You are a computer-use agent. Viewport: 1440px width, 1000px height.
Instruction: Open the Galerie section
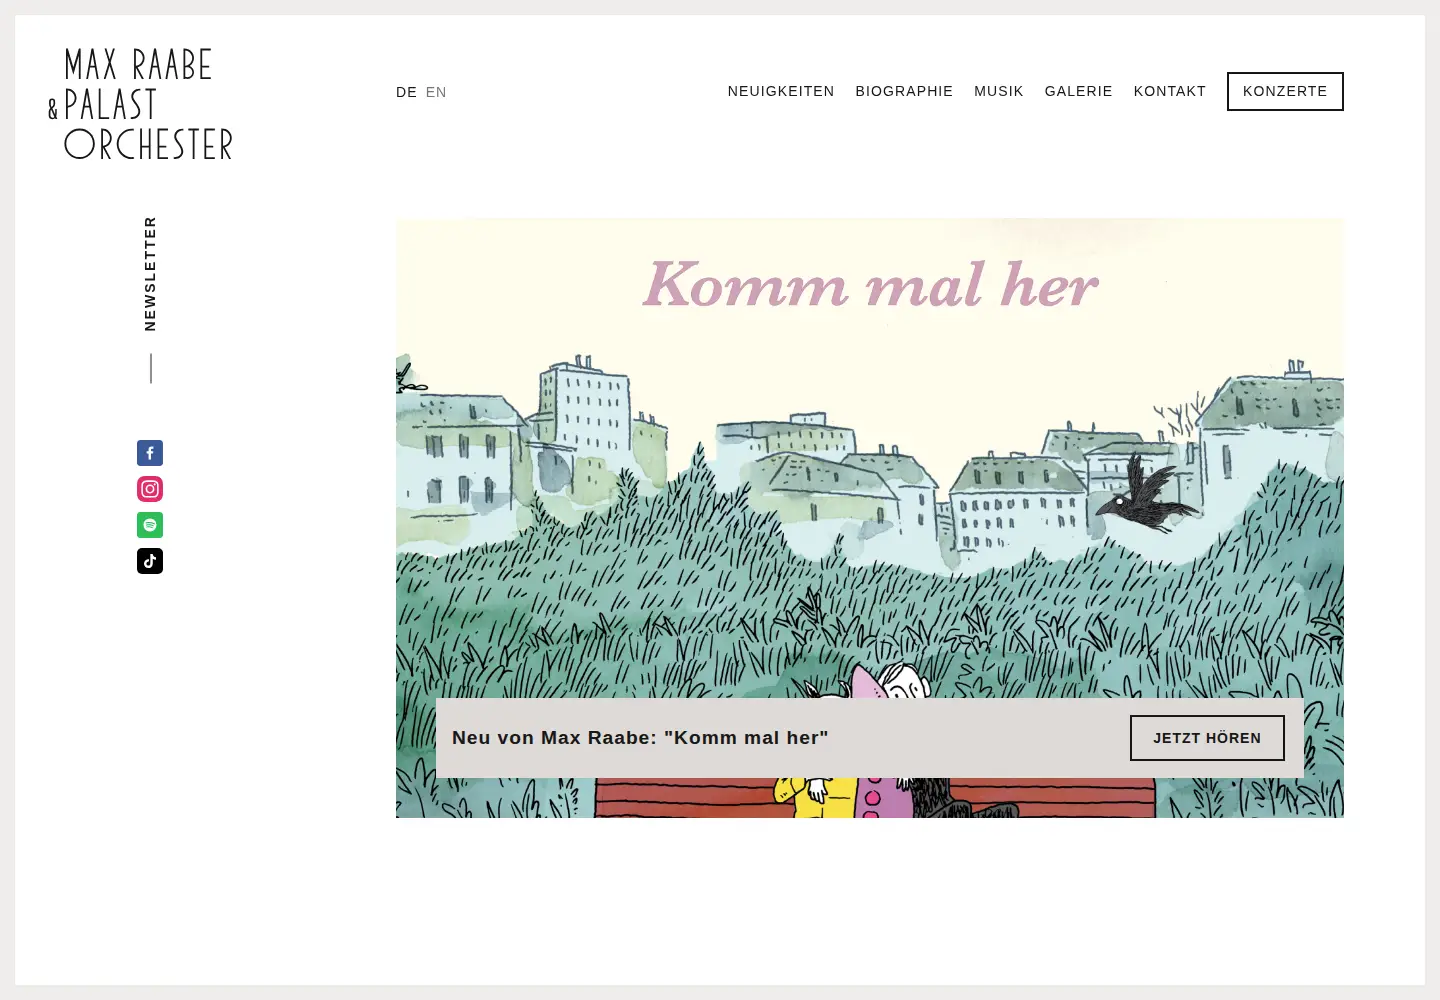[x=1079, y=91]
